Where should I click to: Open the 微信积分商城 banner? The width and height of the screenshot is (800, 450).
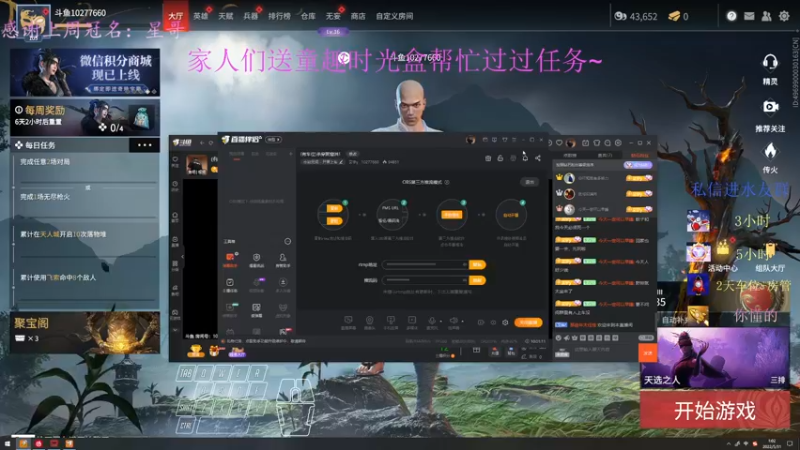[85, 72]
